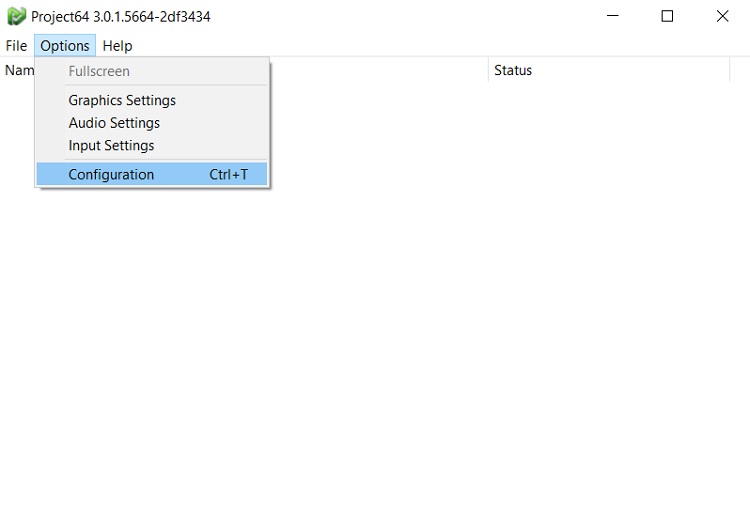750x526 pixels.
Task: Click the divider between Name and Status columns
Action: tap(488, 70)
